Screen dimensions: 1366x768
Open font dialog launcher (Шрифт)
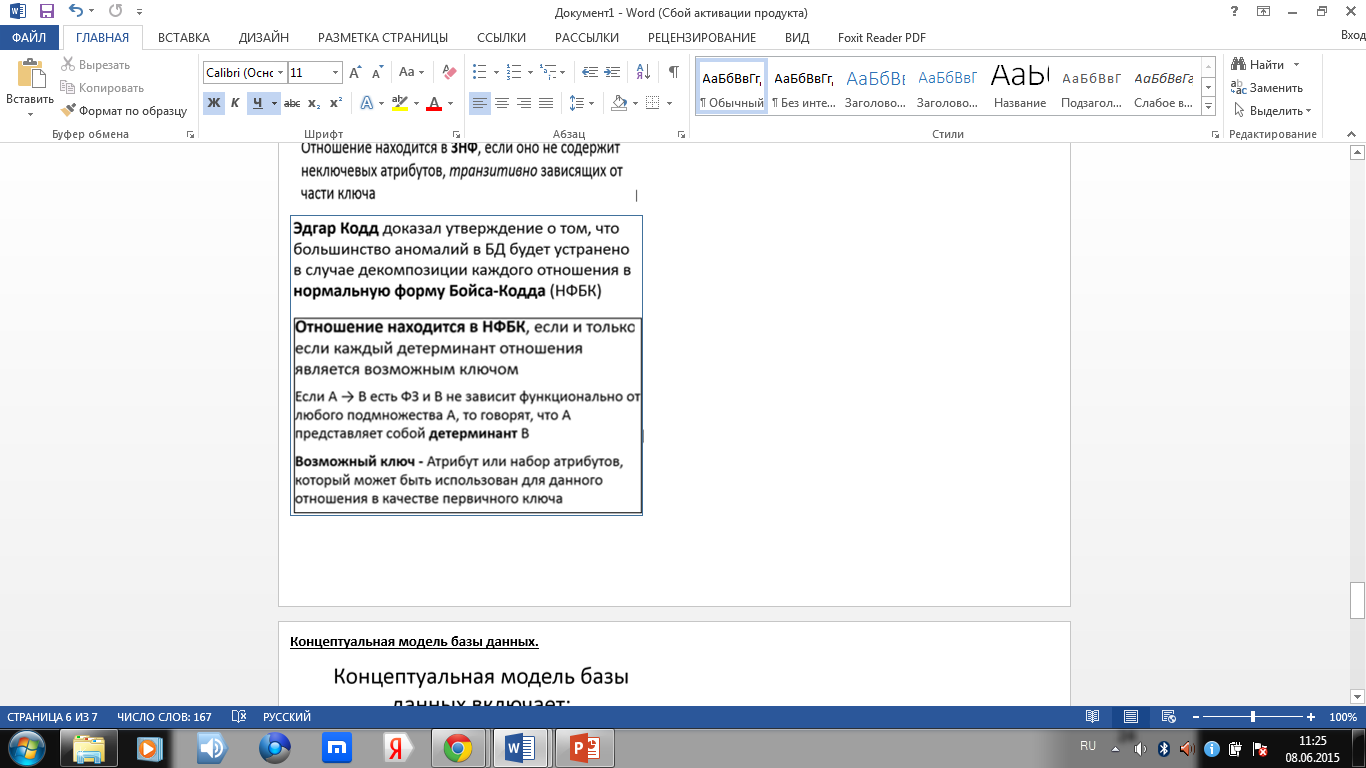tap(456, 134)
